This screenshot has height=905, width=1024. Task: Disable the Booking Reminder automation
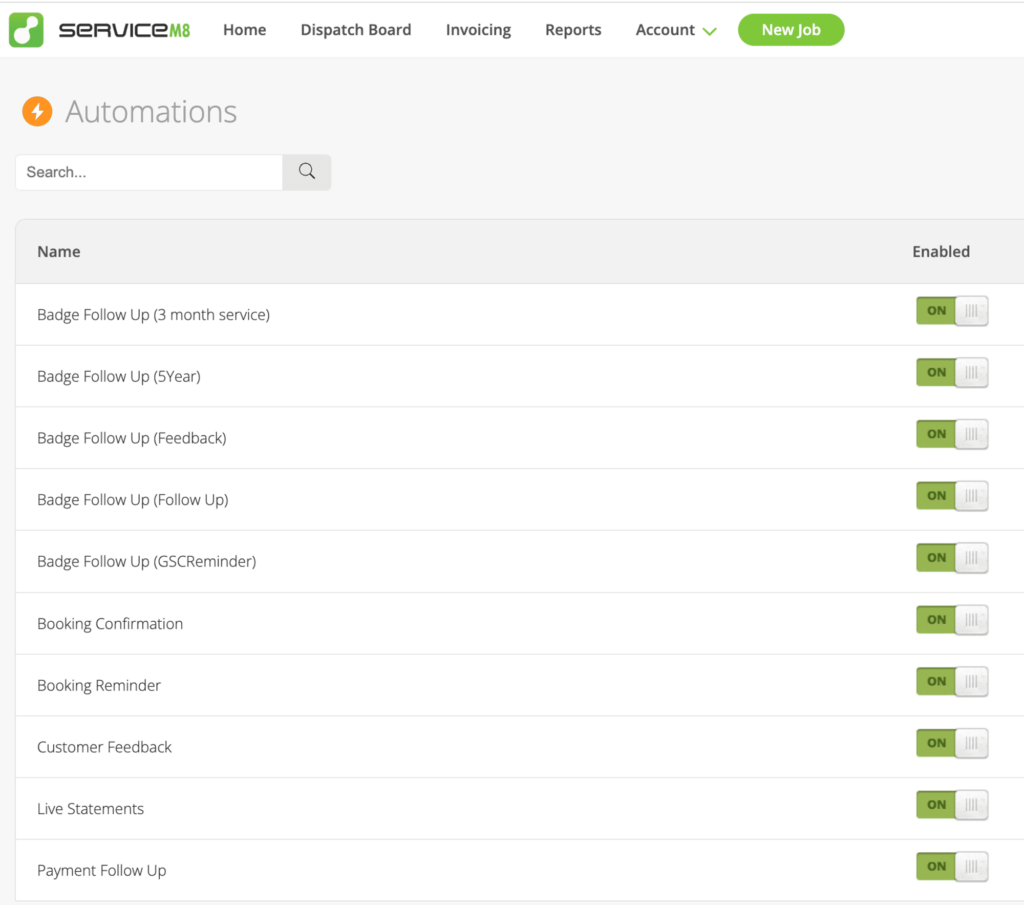[951, 681]
